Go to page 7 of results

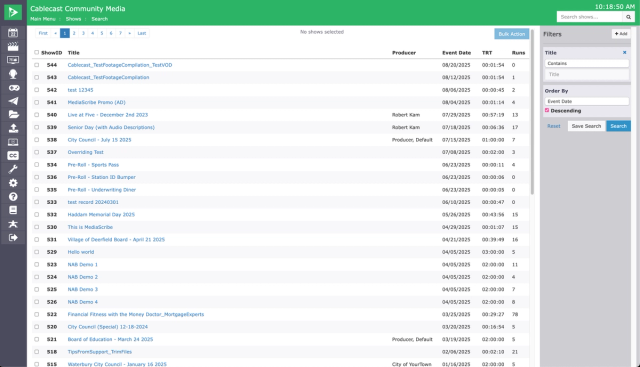tap(120, 33)
